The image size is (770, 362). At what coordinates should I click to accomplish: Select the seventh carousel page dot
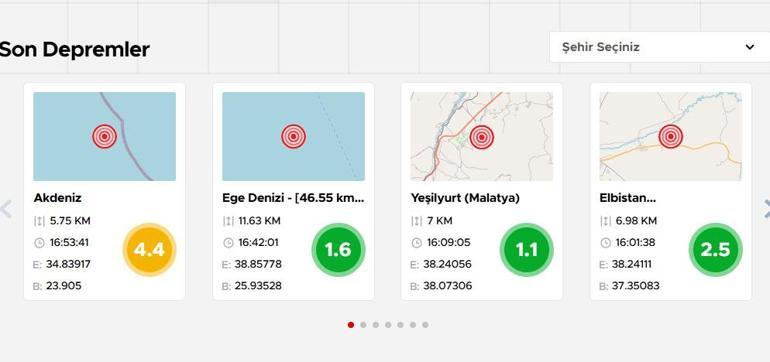coord(425,325)
